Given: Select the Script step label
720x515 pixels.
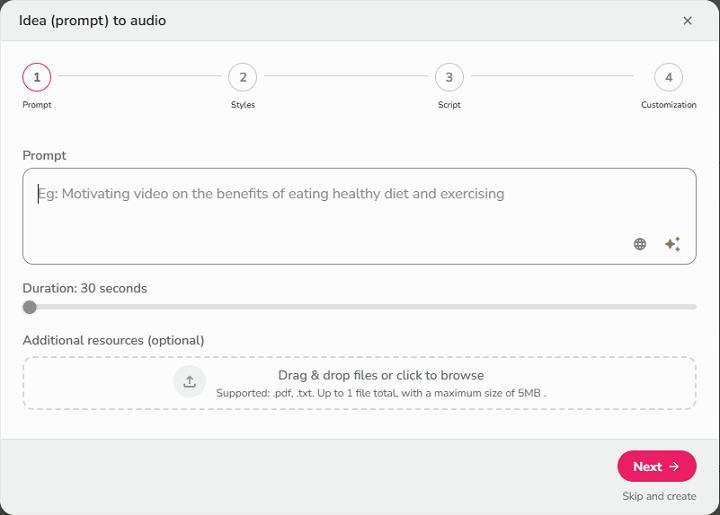Looking at the screenshot, I should click(x=449, y=105).
